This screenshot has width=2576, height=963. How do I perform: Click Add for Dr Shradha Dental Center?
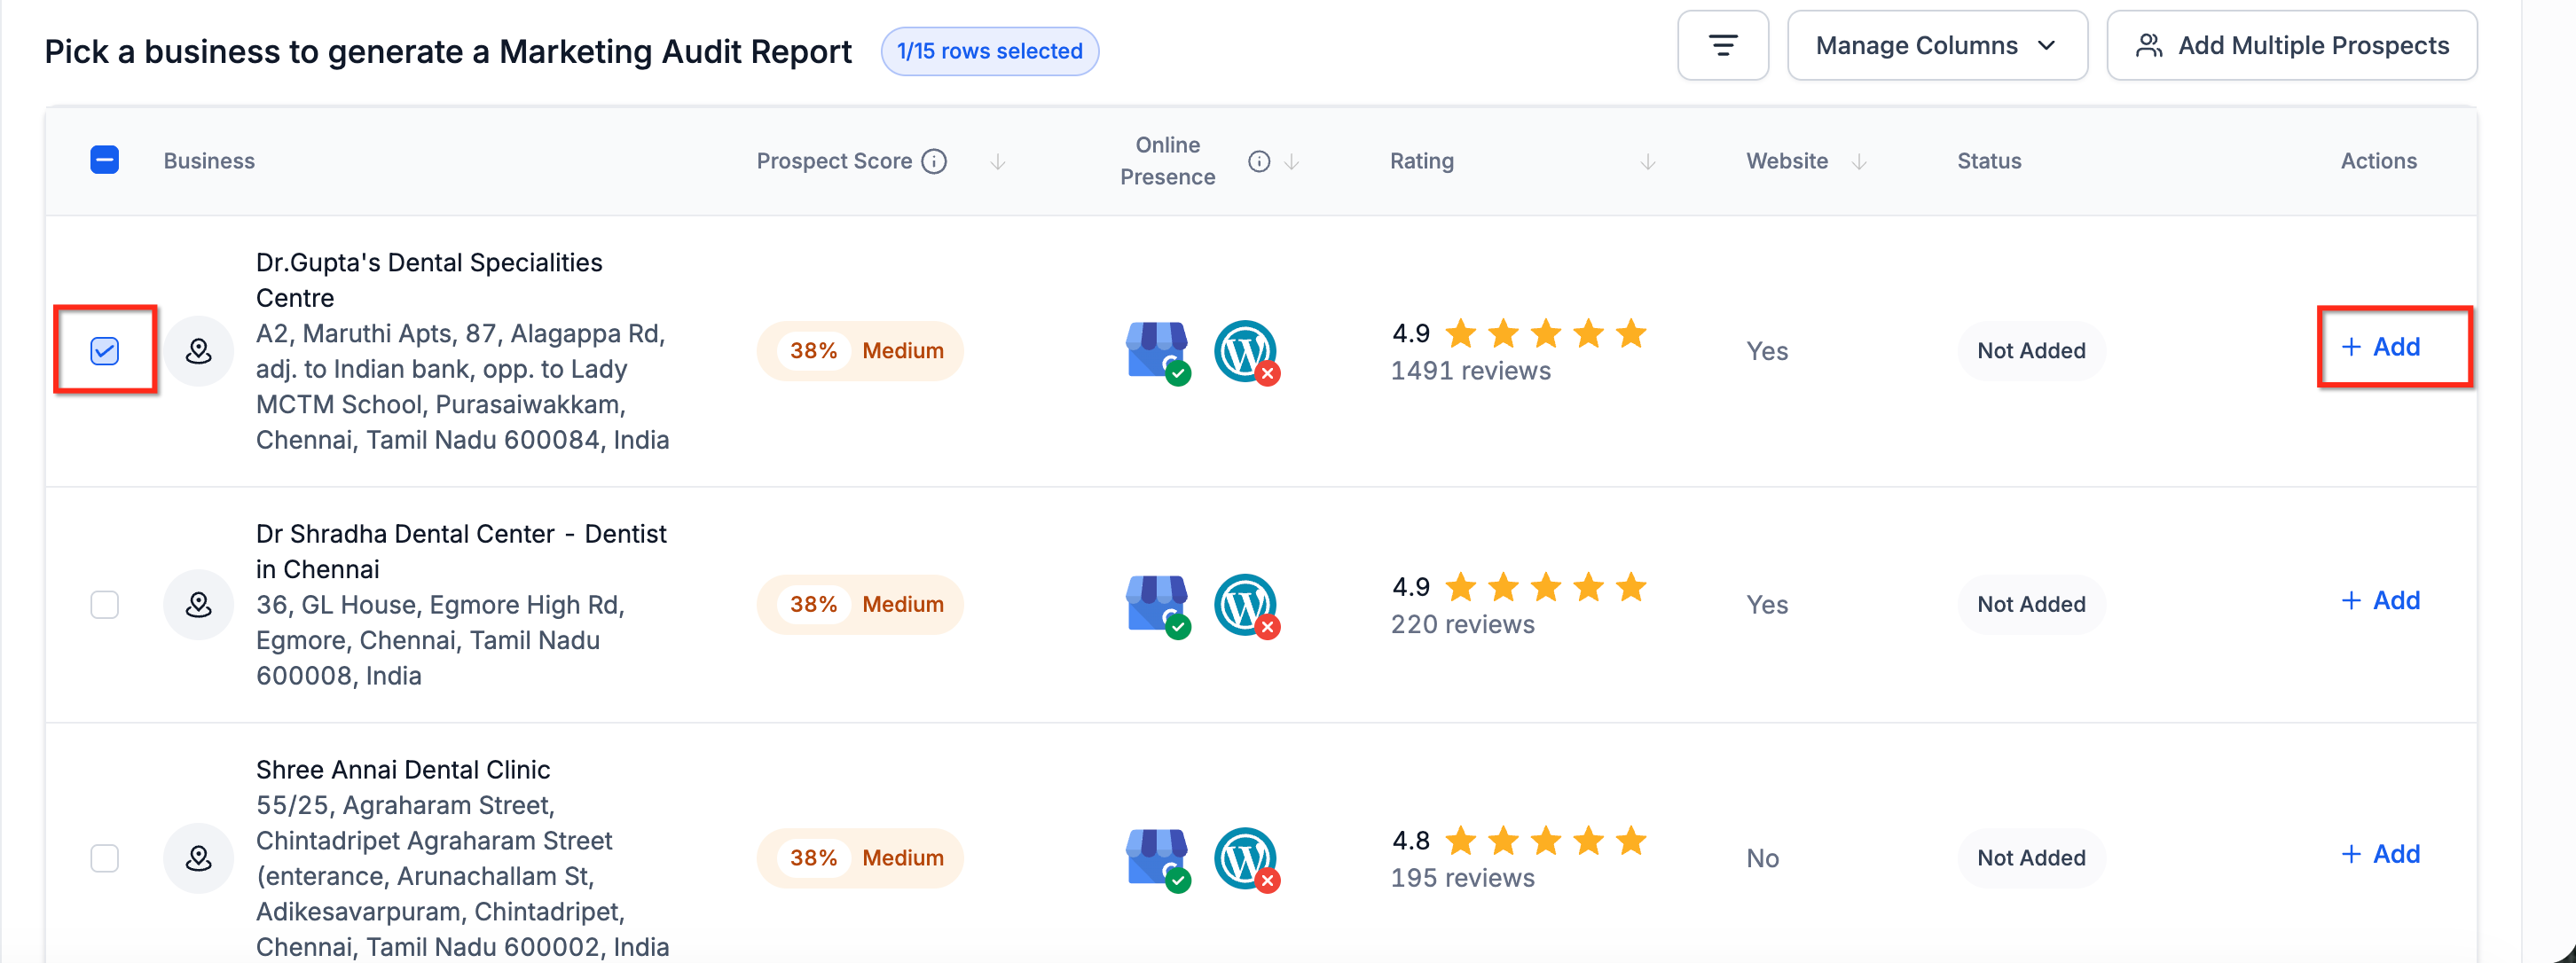(x=2381, y=601)
